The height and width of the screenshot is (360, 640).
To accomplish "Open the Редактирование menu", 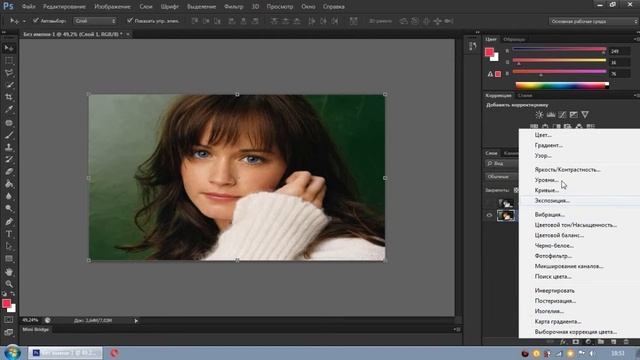I will point(64,7).
